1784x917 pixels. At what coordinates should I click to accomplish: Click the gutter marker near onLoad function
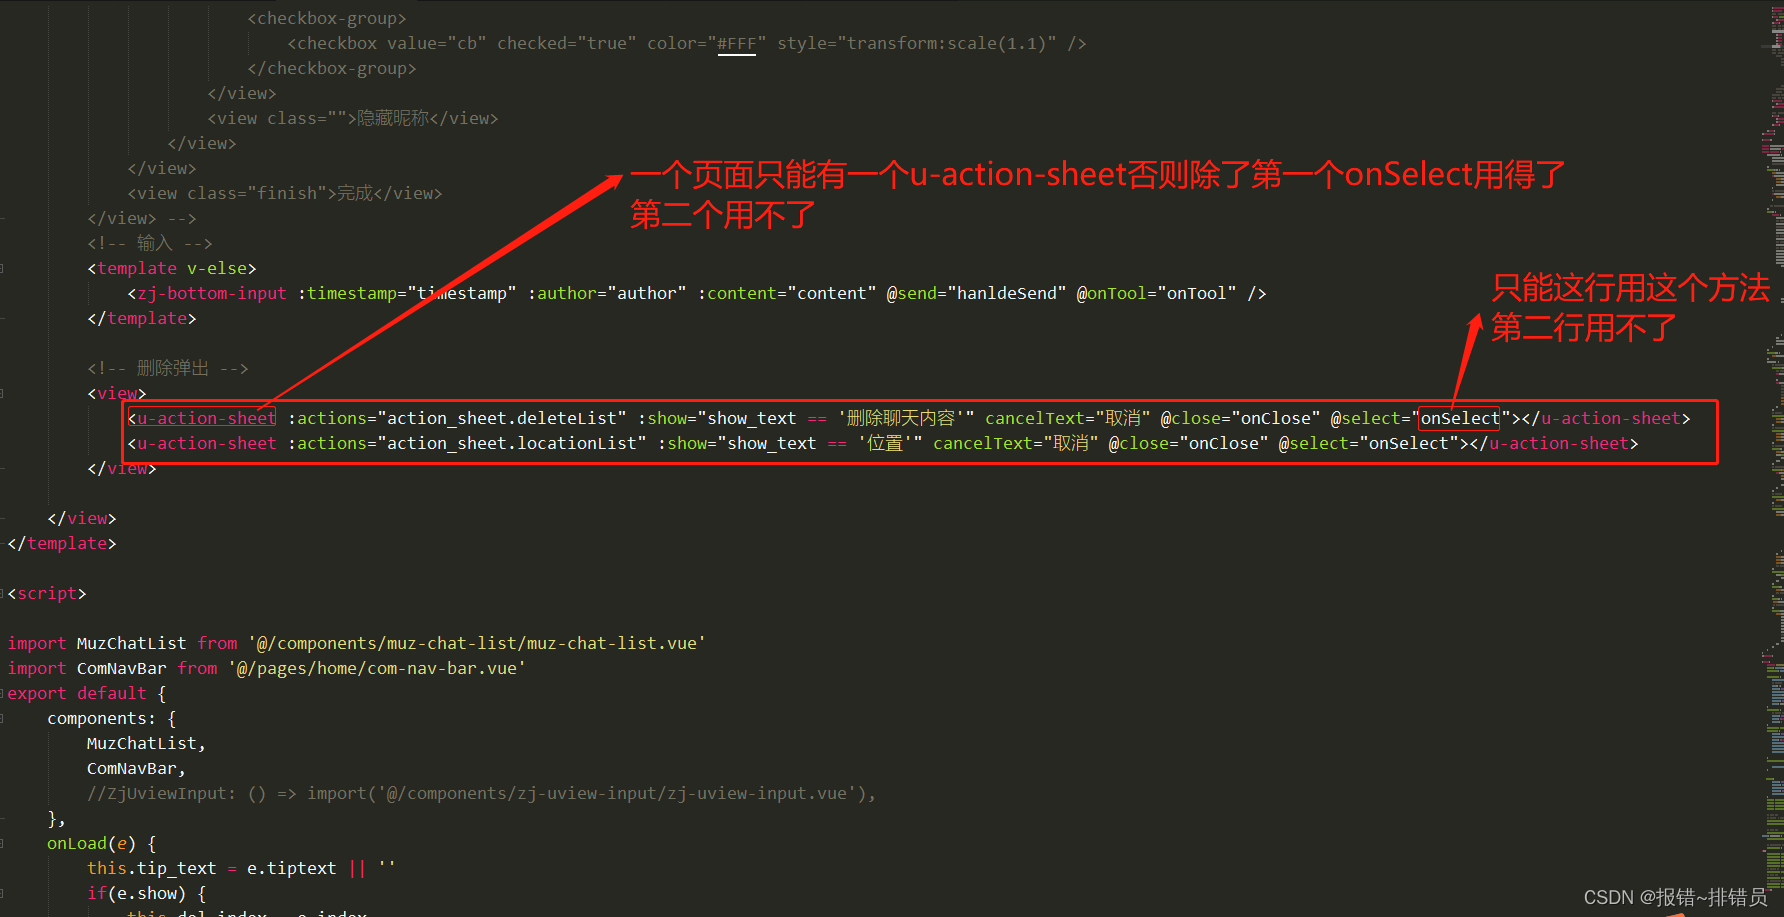click(x=3, y=843)
